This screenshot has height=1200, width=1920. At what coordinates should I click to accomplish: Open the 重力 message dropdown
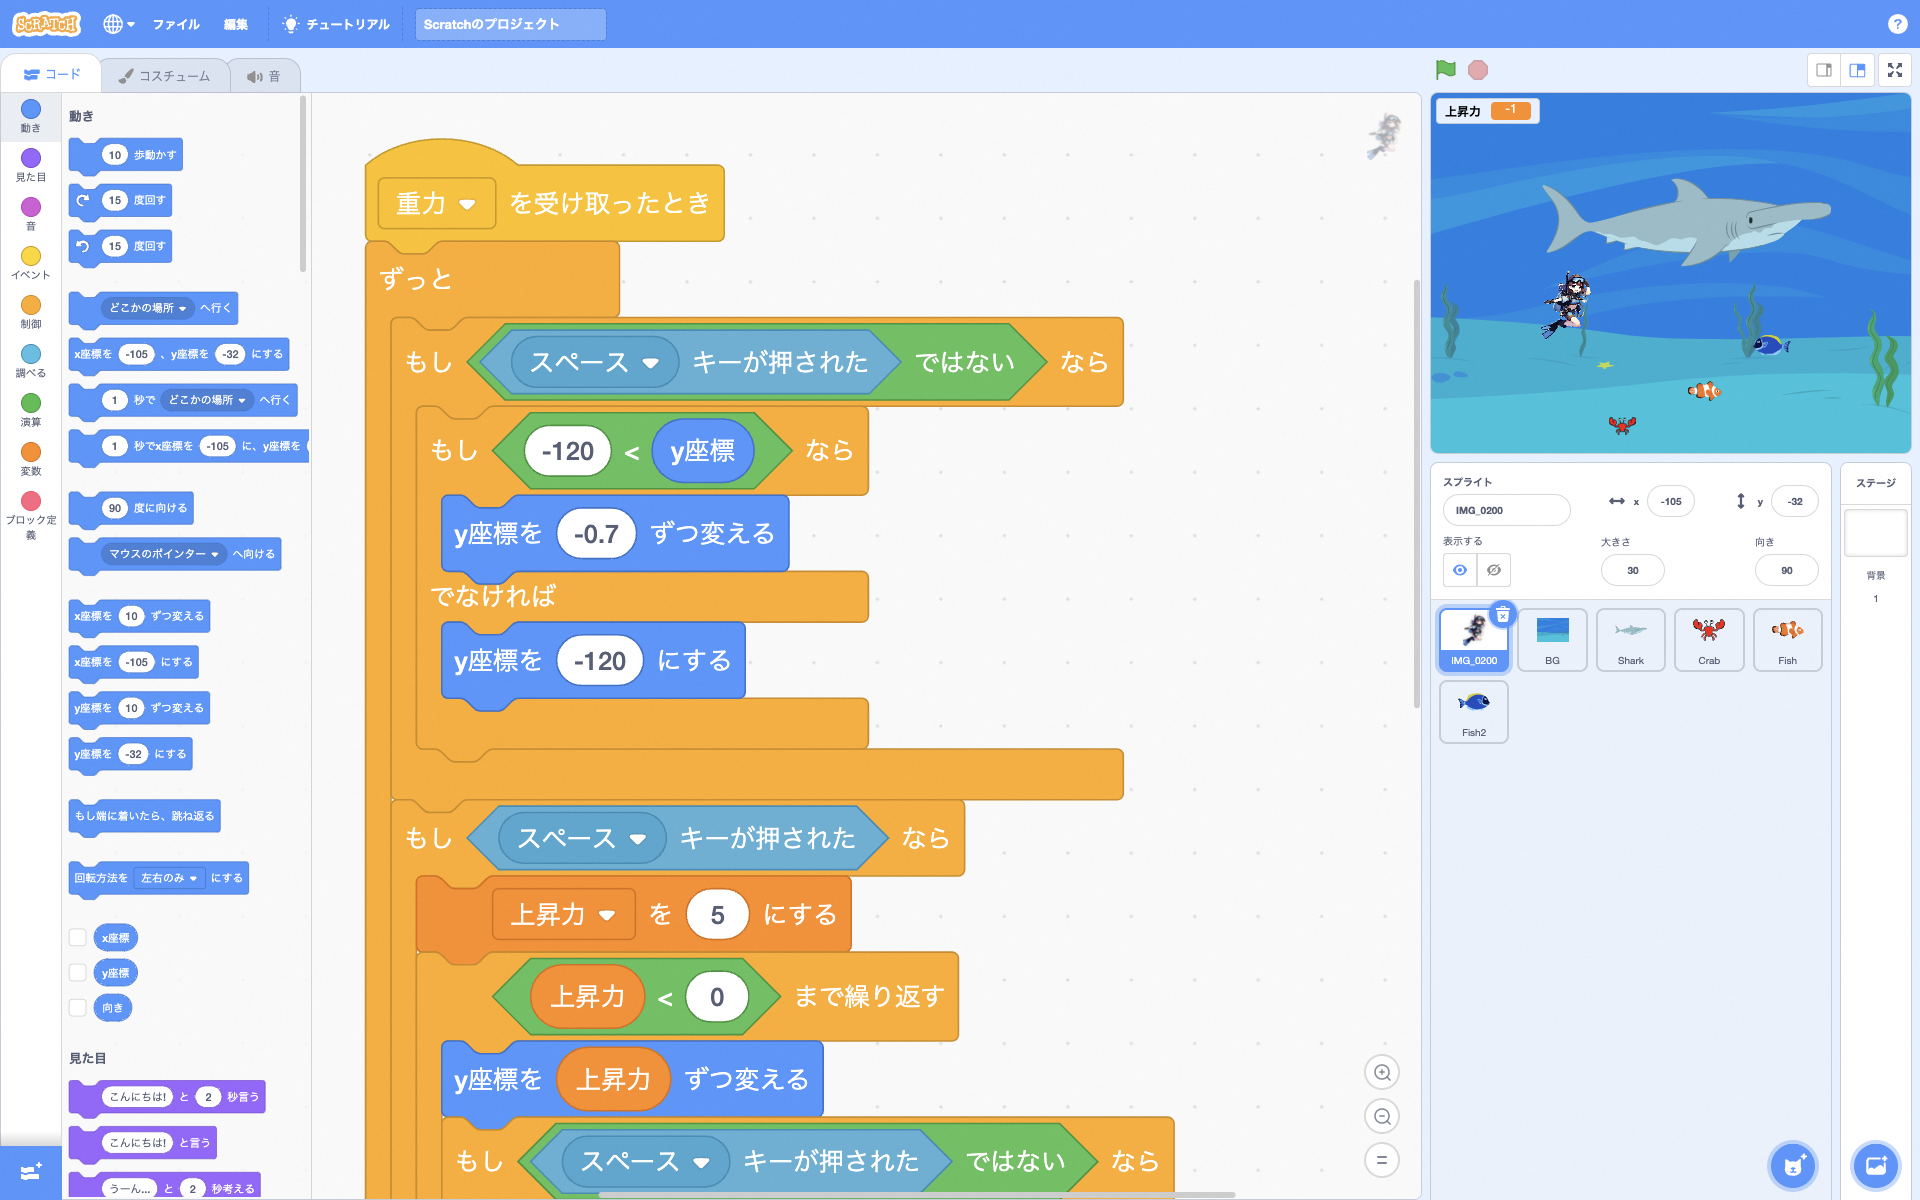(436, 204)
